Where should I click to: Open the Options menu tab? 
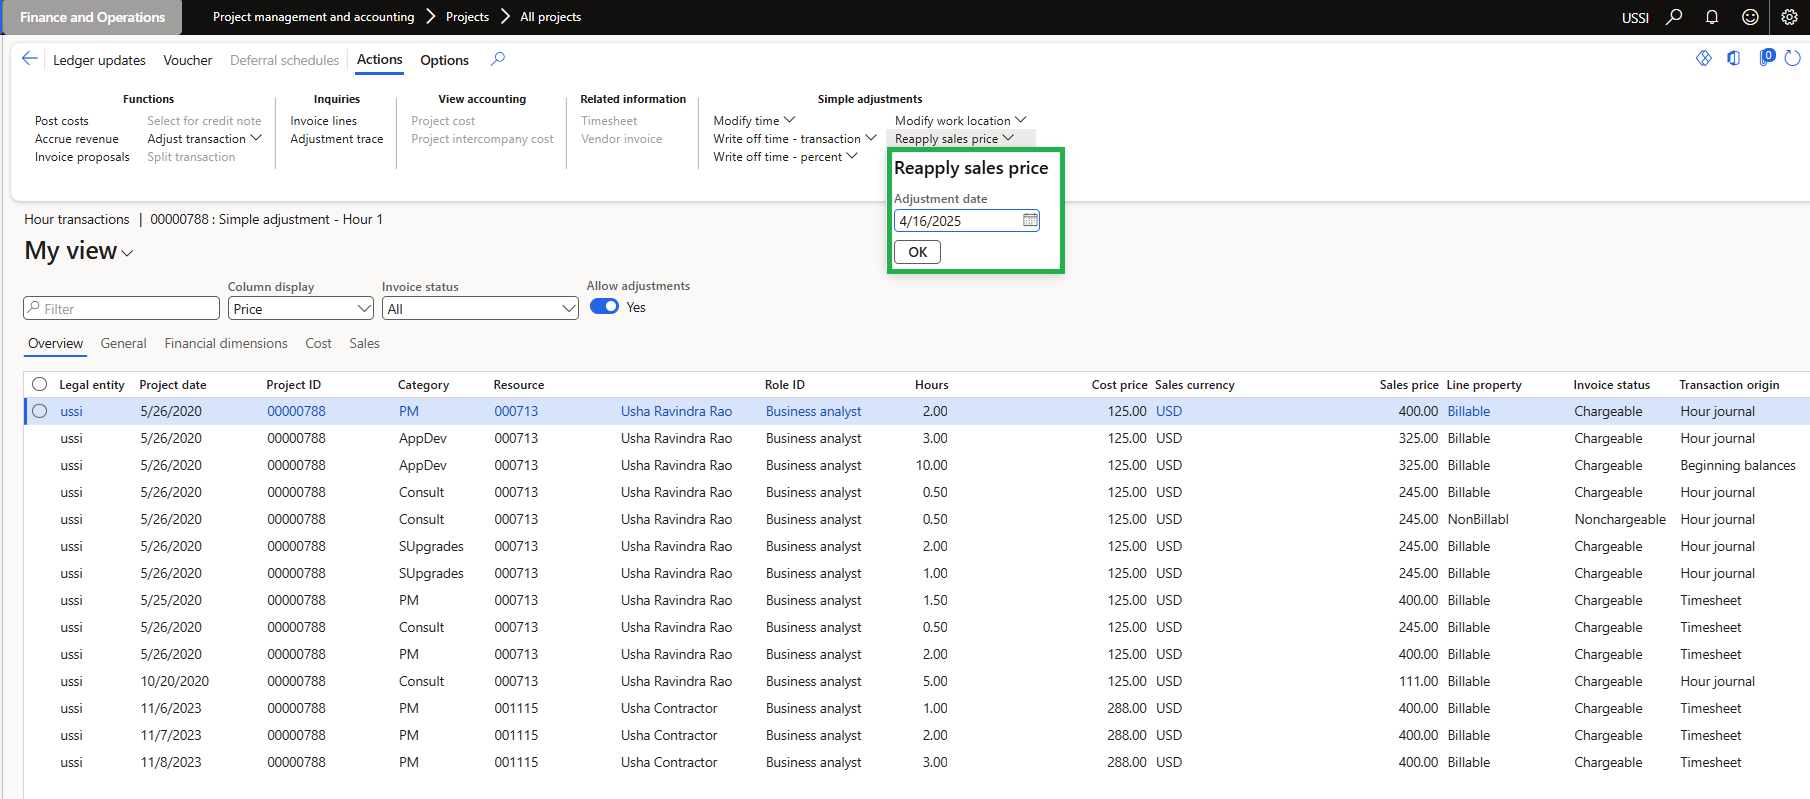(x=444, y=60)
